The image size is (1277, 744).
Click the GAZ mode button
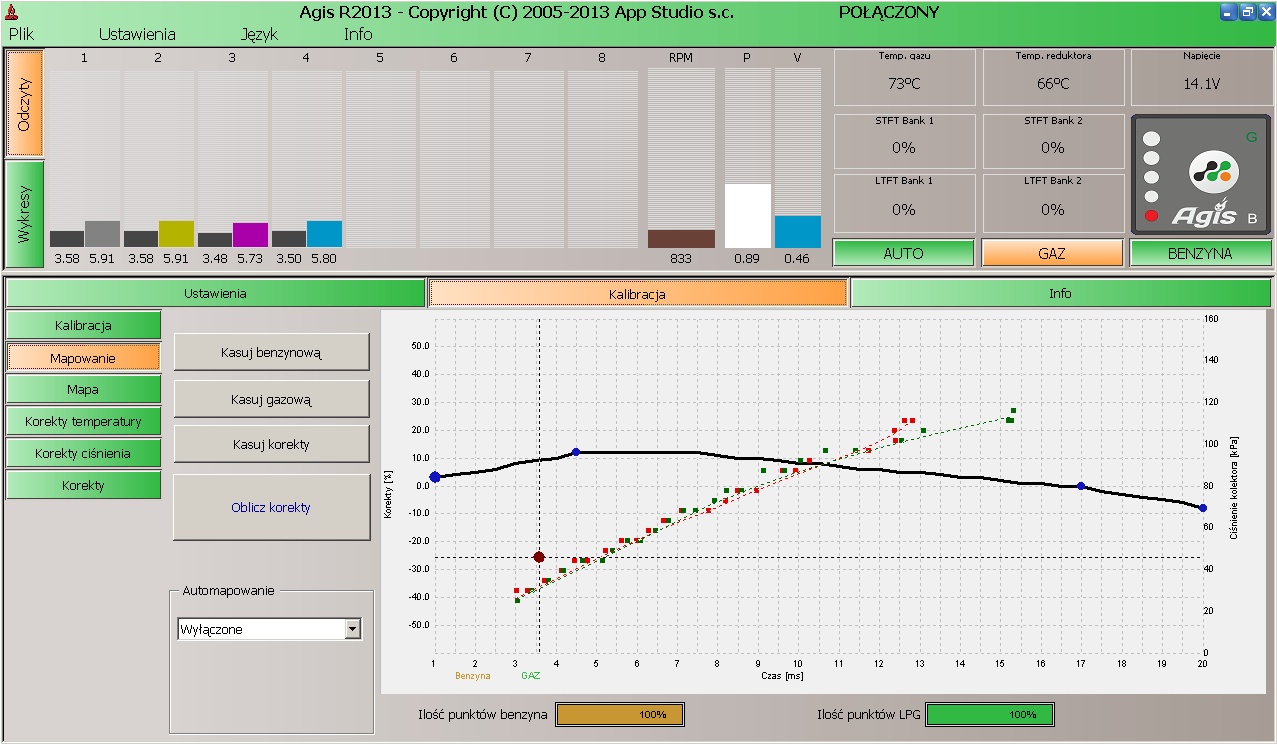point(1052,253)
